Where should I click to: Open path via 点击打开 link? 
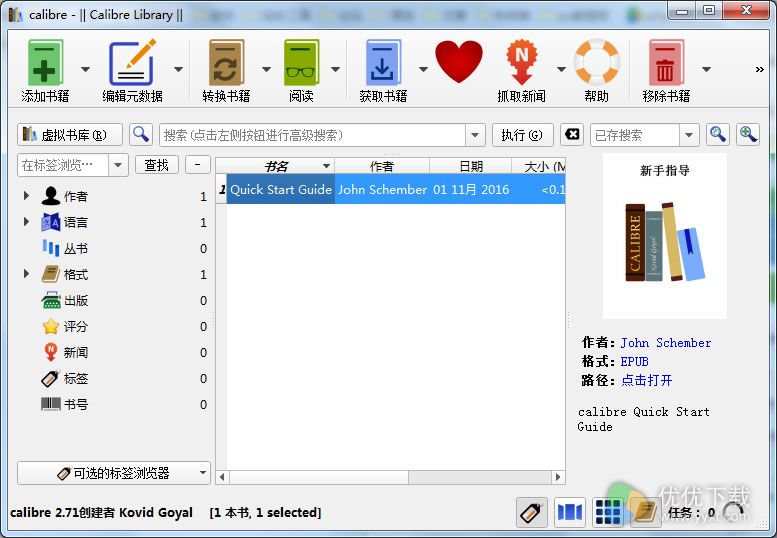click(x=647, y=380)
